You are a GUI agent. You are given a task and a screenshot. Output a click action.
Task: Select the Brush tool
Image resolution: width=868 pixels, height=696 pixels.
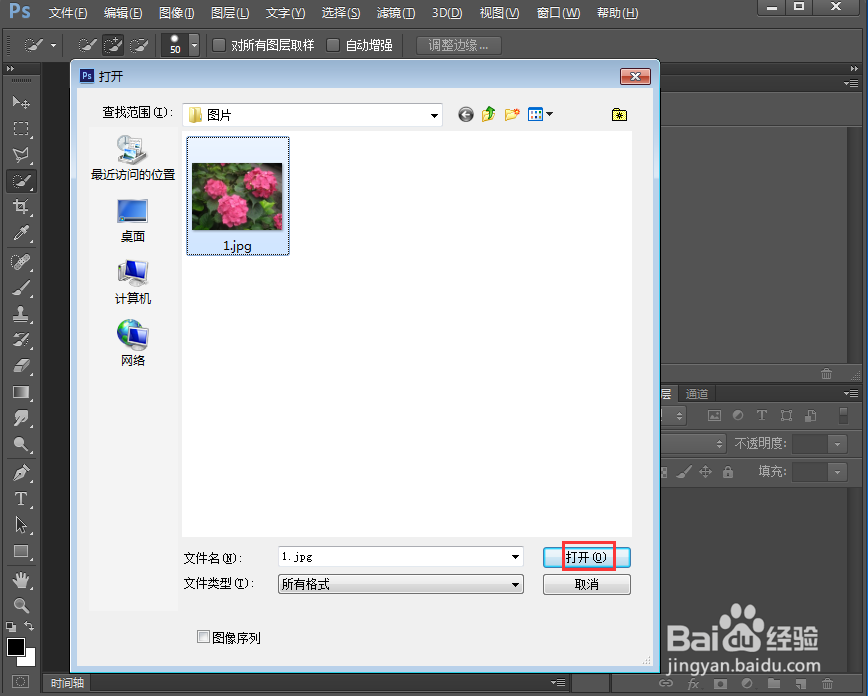click(x=21, y=288)
